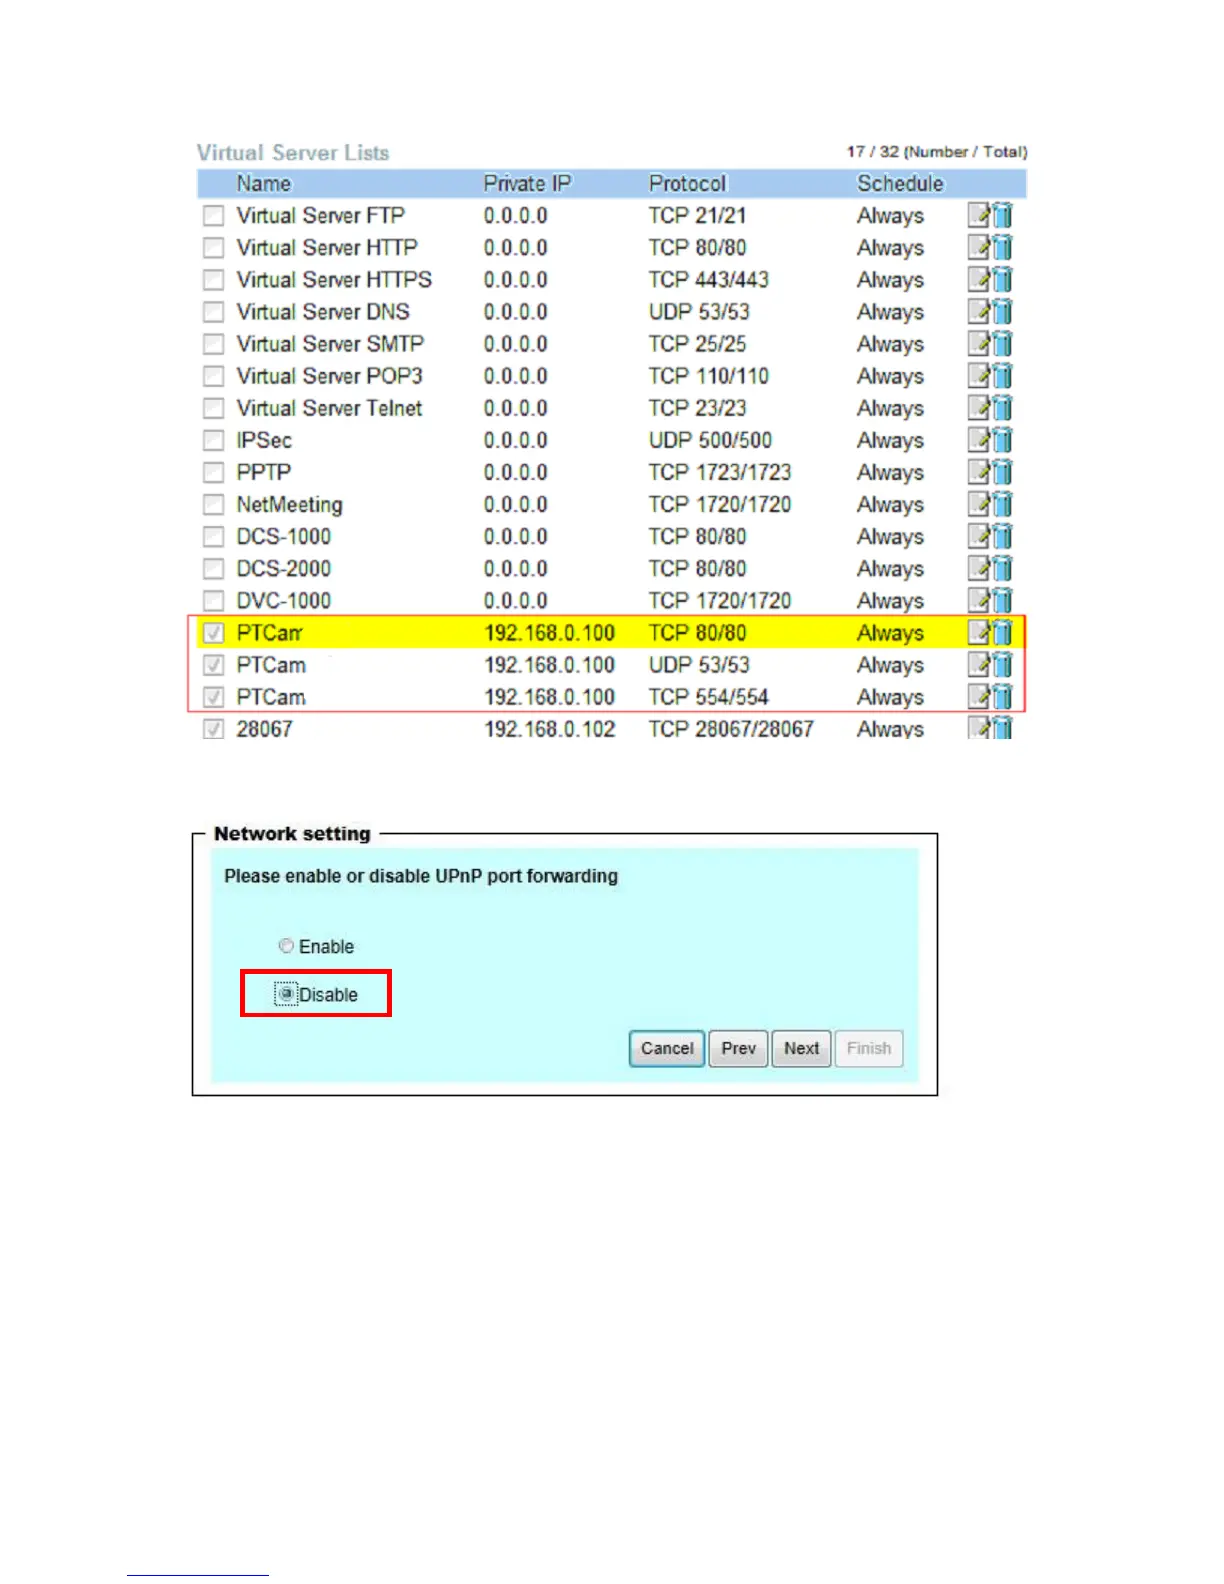Screen dimensions: 1224x1584
Task: Click the trash icon for IPSec
Action: [x=1002, y=439]
